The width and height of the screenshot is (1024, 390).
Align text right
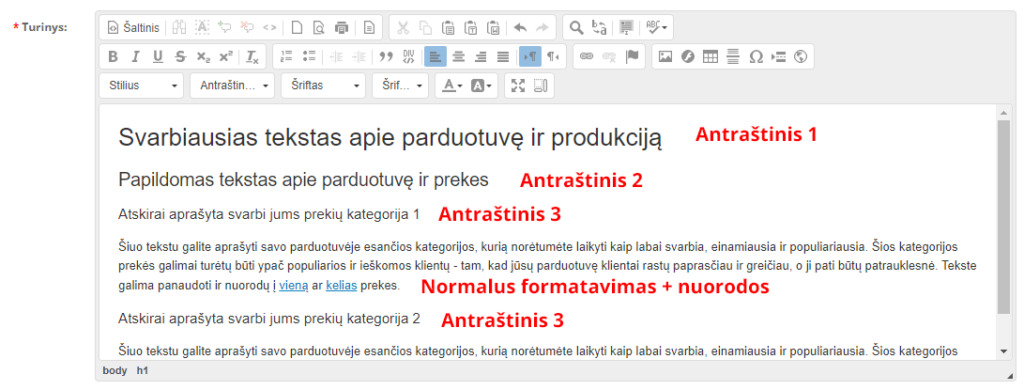click(x=481, y=57)
